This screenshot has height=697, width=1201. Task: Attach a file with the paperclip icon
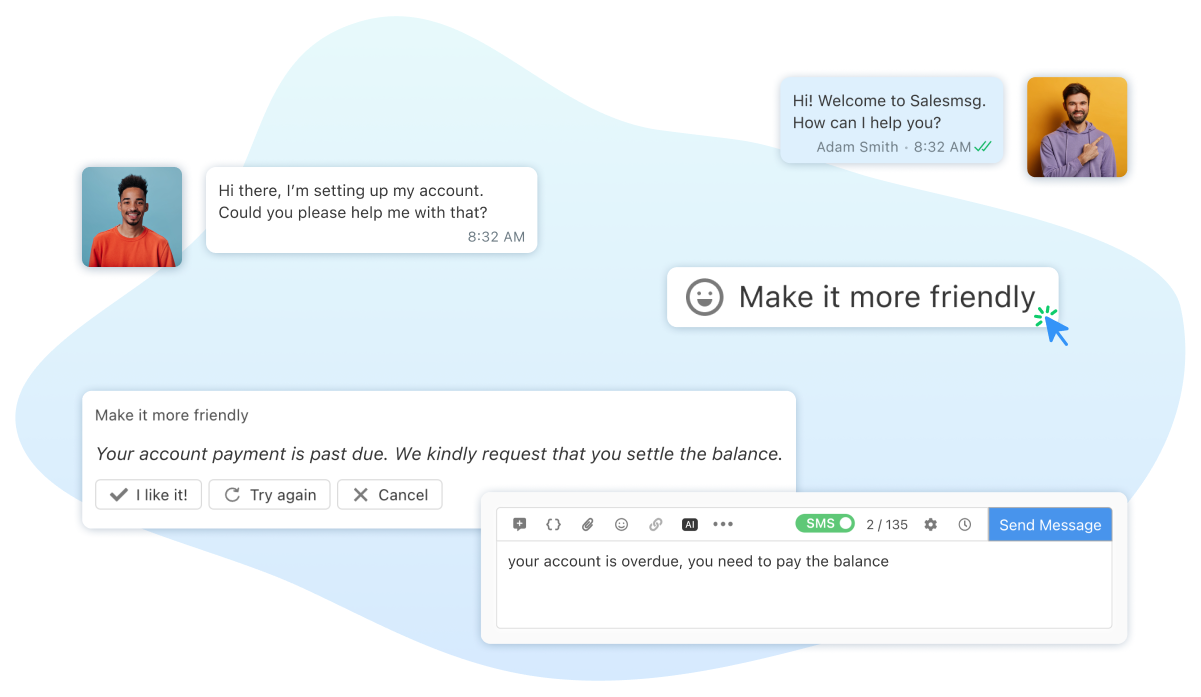pos(588,524)
